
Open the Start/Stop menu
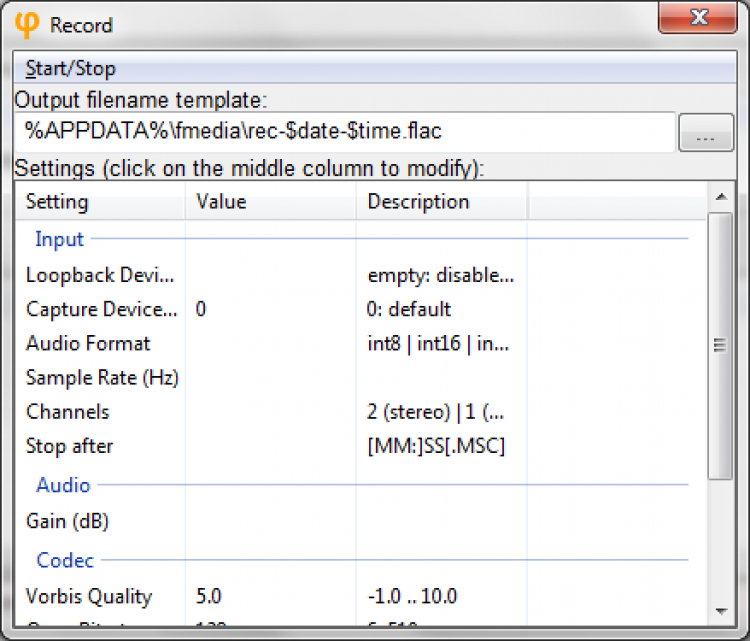point(70,69)
